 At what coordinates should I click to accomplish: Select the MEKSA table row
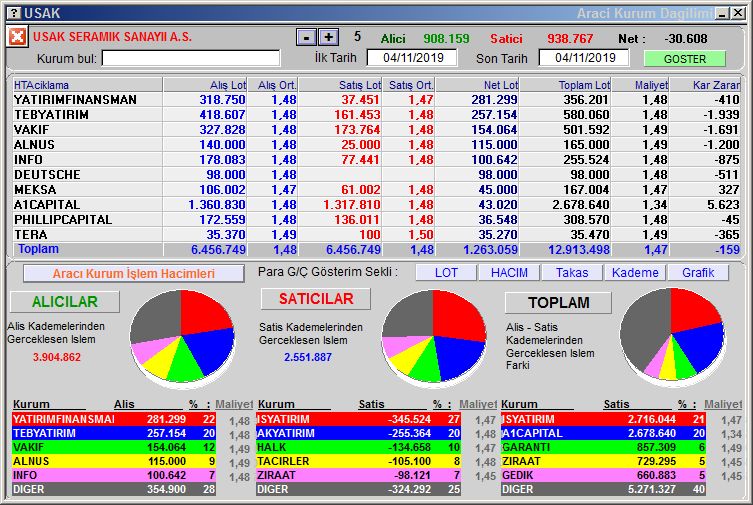(x=376, y=189)
